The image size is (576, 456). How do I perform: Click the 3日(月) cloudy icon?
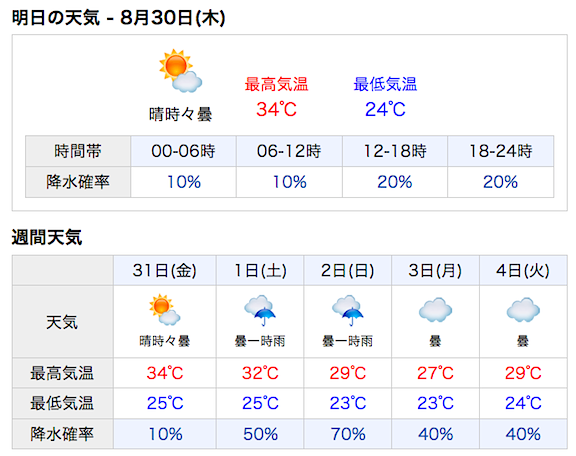[435, 310]
